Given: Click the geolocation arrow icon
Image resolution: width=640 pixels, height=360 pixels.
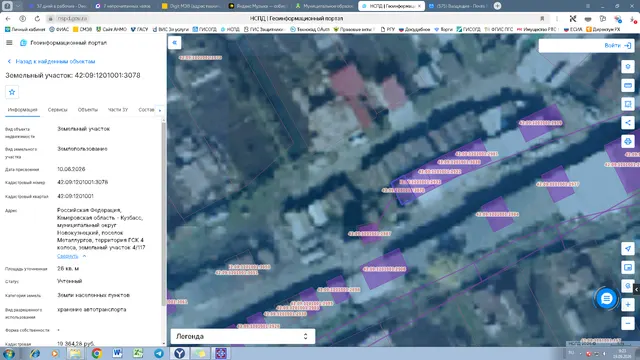Looking at the screenshot, I should coord(628,249).
